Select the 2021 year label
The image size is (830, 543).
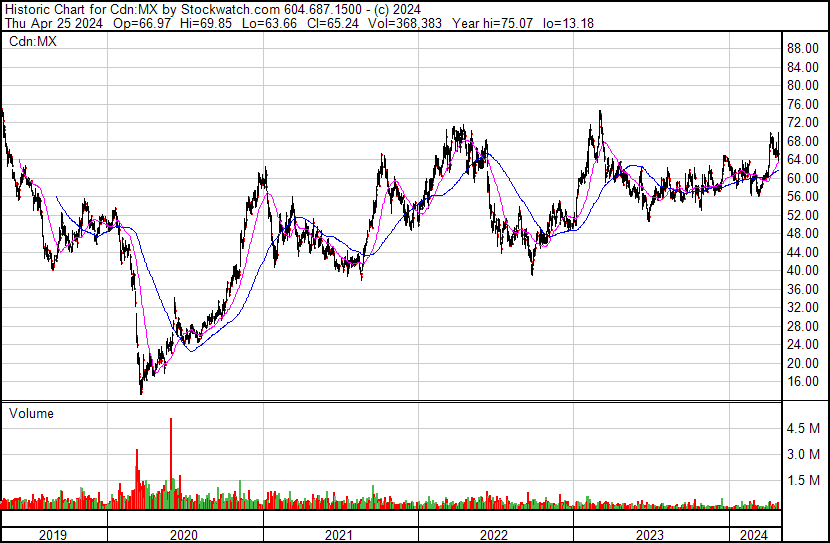340,535
